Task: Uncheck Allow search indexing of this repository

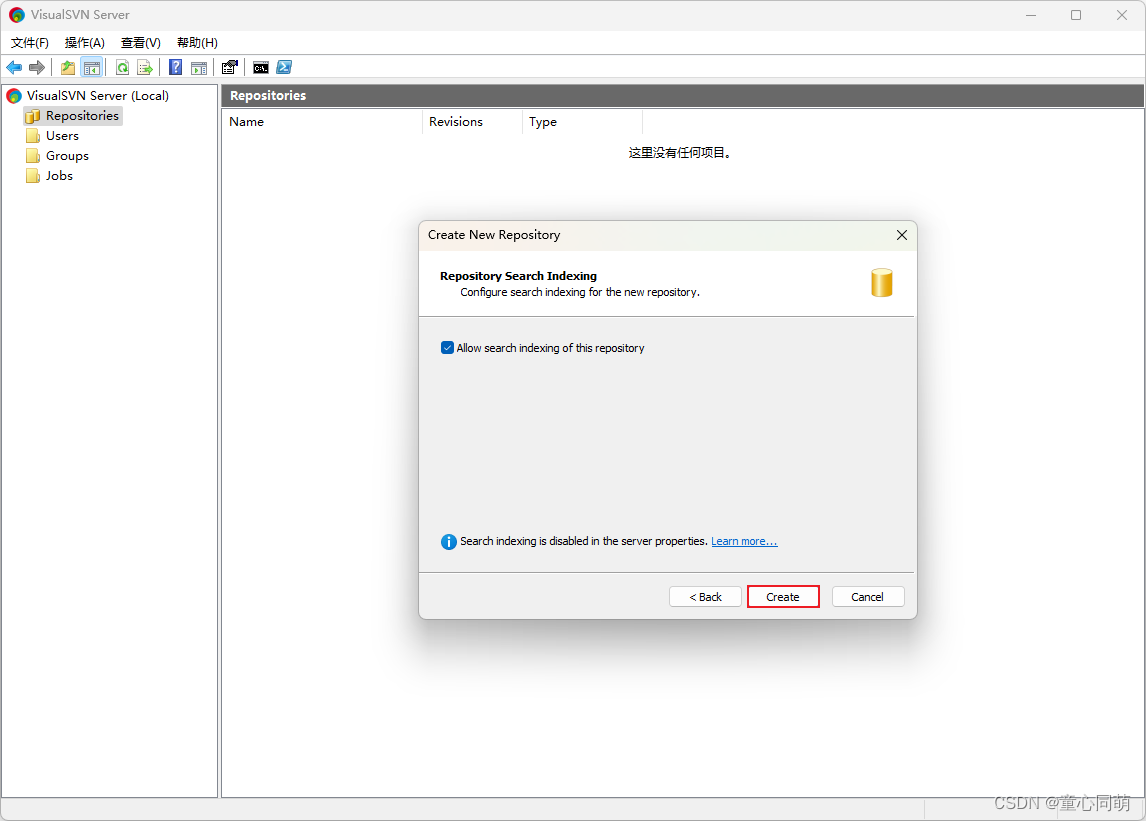Action: [x=447, y=348]
